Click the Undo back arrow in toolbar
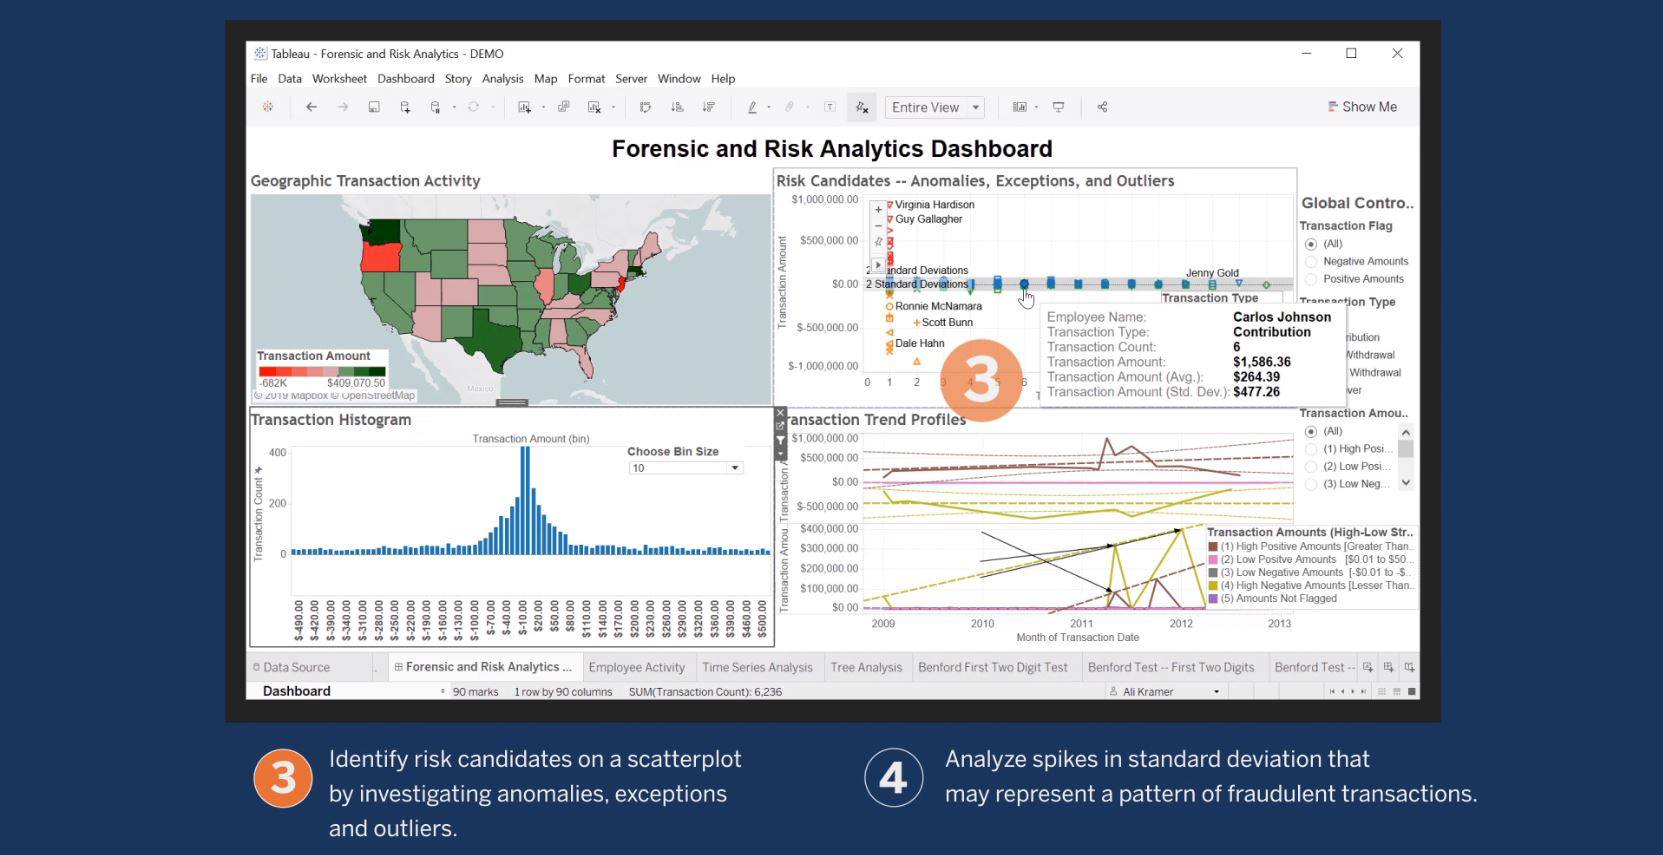The width and height of the screenshot is (1663, 855). (311, 107)
